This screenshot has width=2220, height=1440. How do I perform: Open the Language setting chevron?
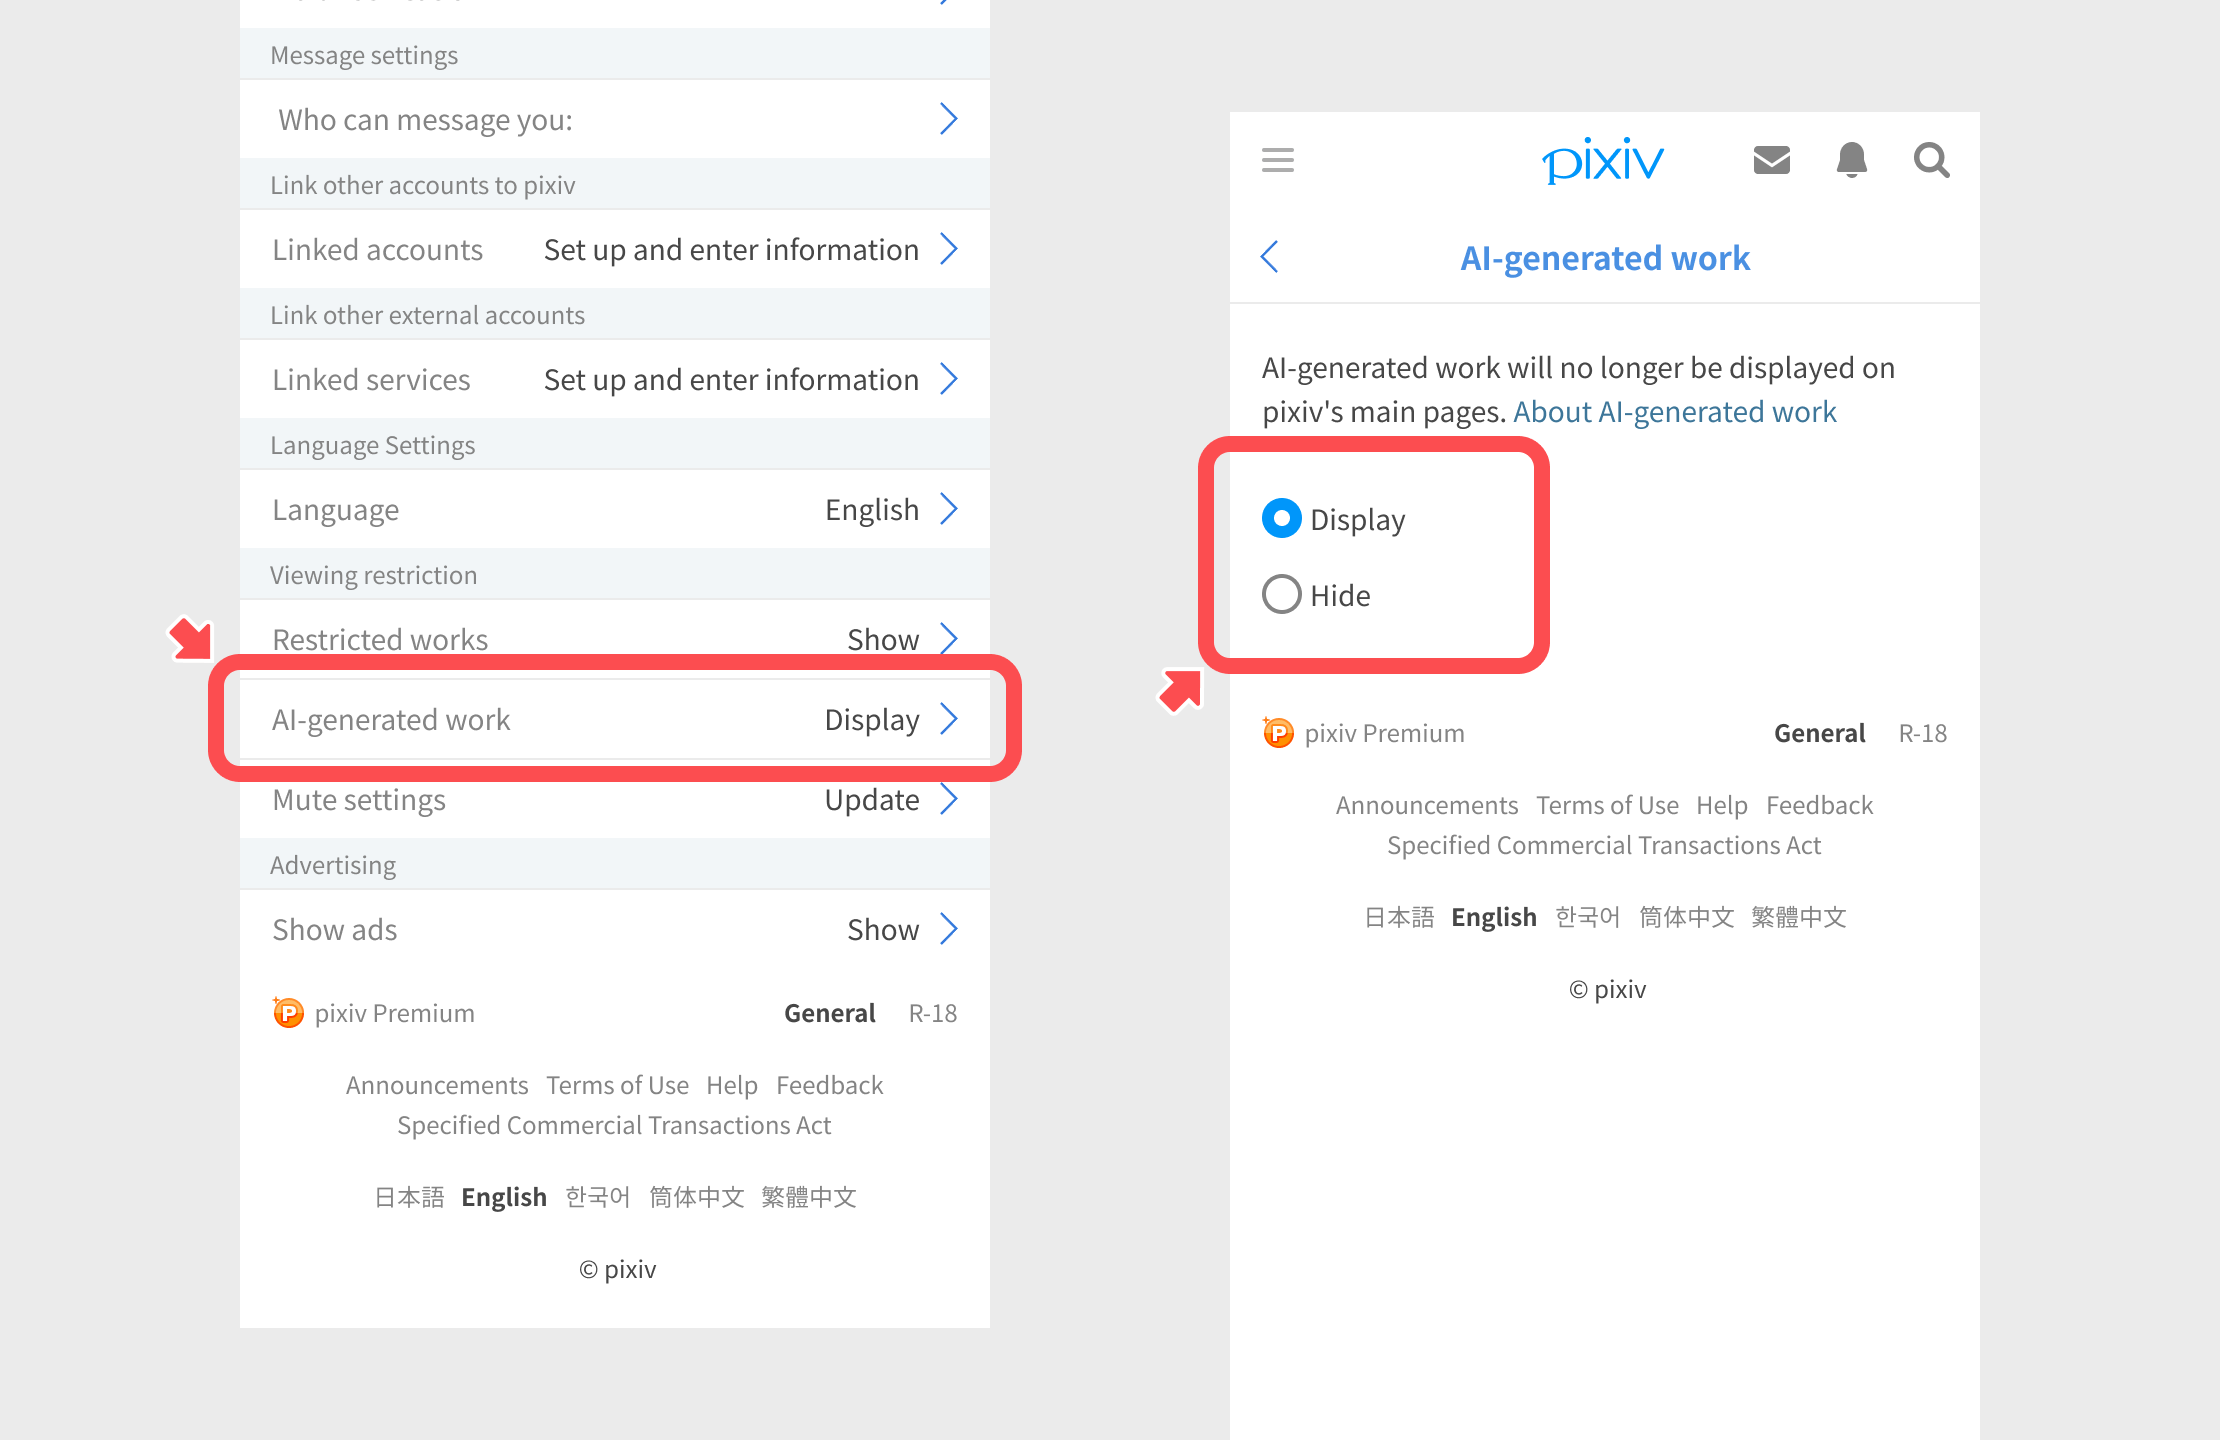948,509
